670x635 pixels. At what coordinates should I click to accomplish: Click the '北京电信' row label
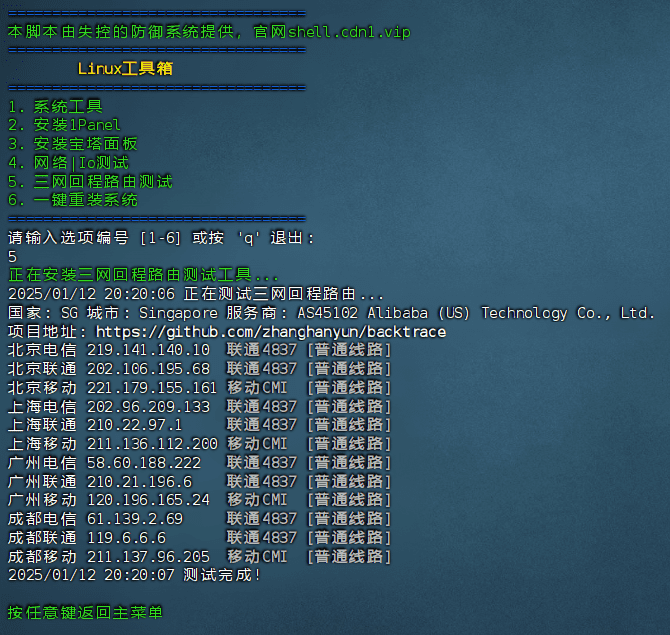click(x=42, y=350)
